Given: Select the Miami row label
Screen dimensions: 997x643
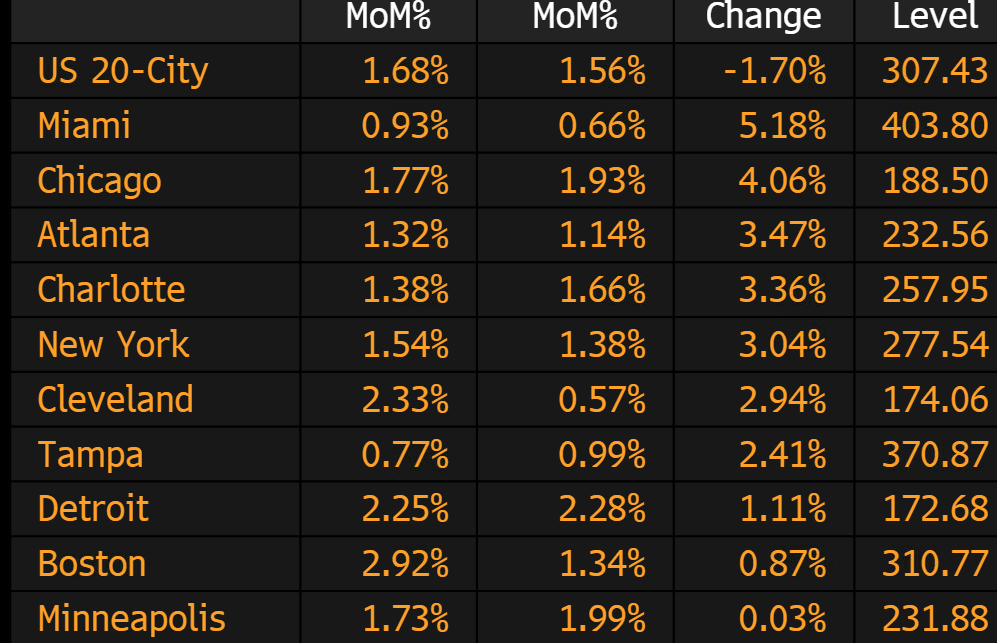Looking at the screenshot, I should click(x=84, y=126).
